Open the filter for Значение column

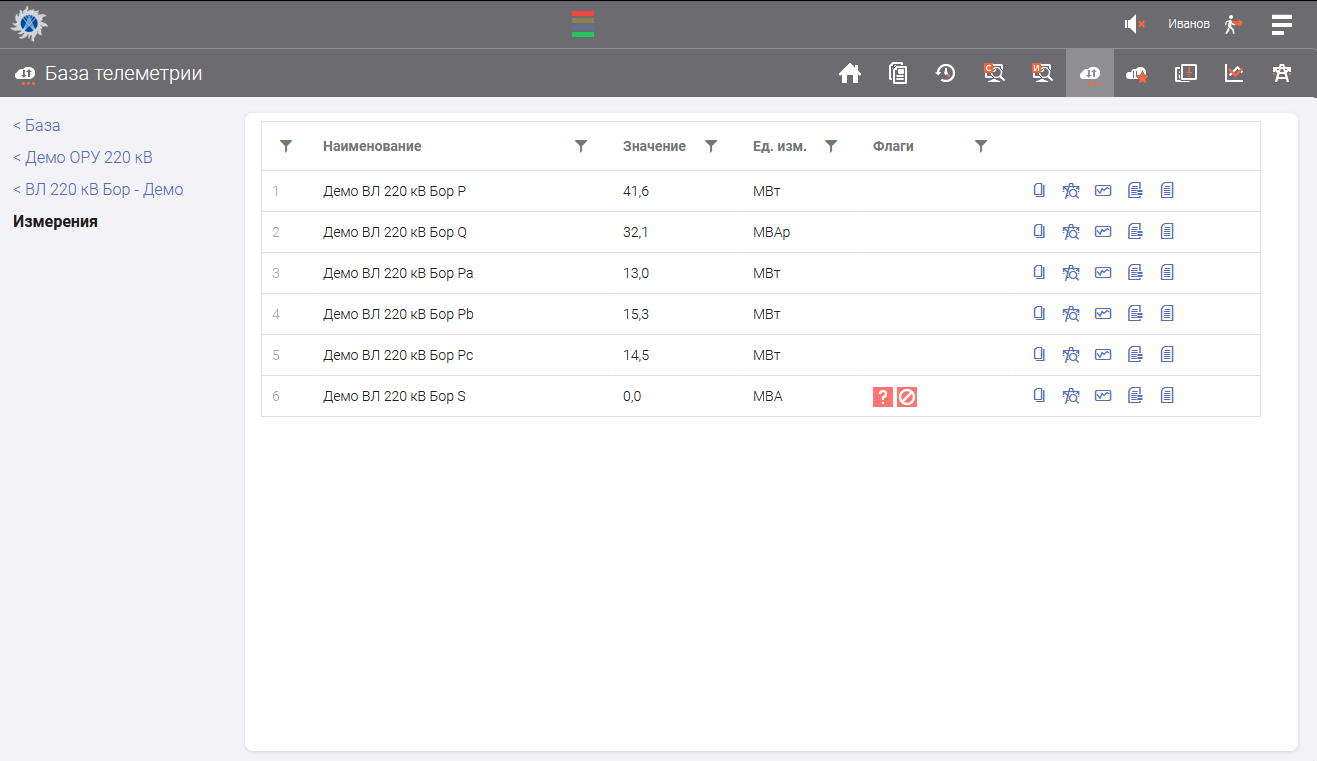coord(711,146)
